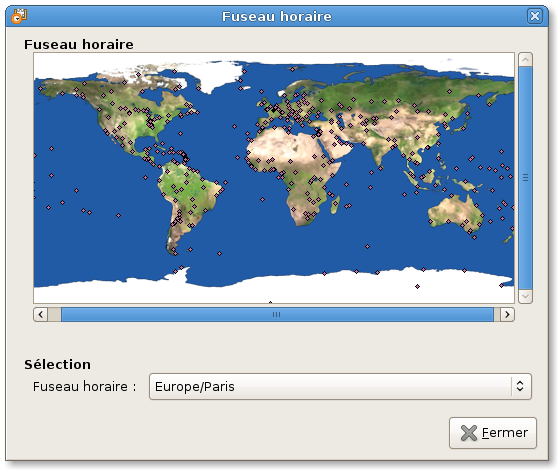The height and width of the screenshot is (470, 558).
Task: Click the up arrow of vertical scrollbar
Action: click(x=526, y=59)
